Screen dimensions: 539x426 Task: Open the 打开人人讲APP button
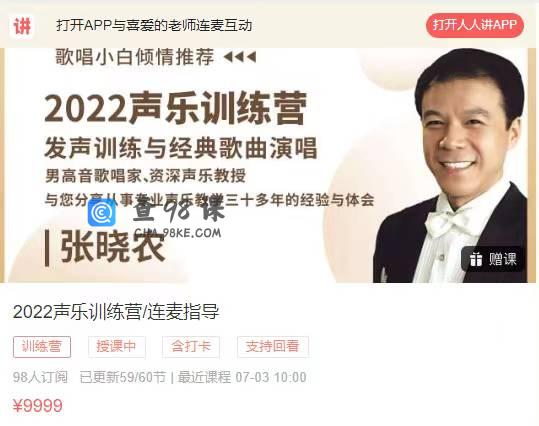click(x=474, y=25)
